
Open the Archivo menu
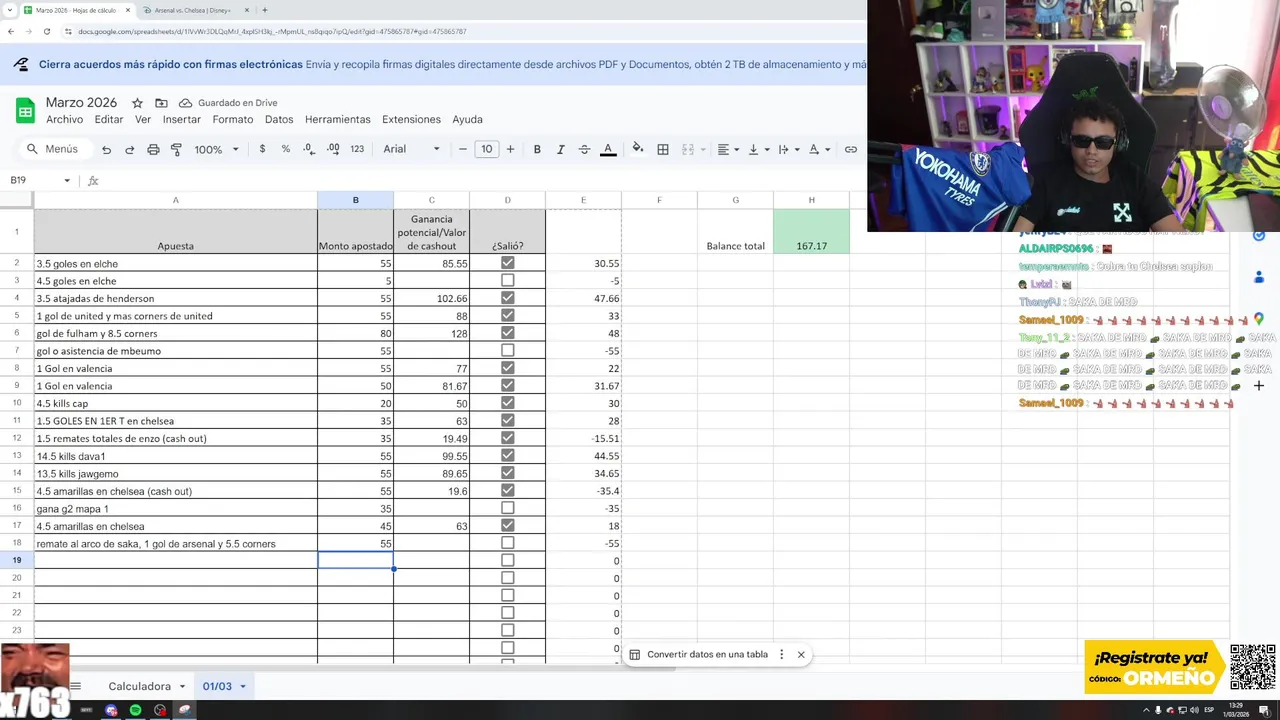click(x=64, y=119)
